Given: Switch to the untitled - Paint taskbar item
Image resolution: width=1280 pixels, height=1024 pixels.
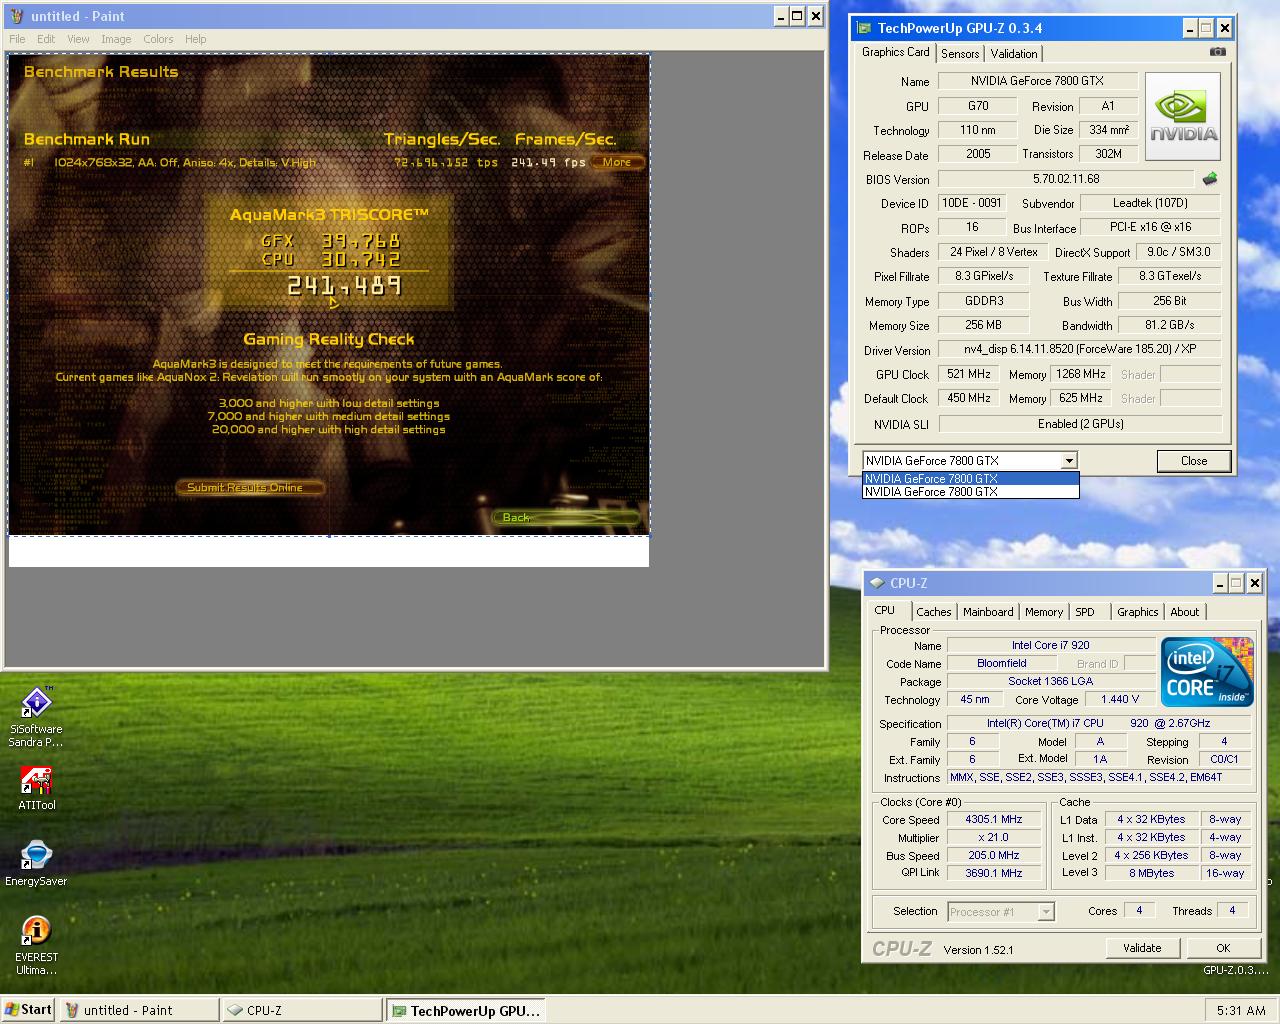Looking at the screenshot, I should tap(138, 1010).
